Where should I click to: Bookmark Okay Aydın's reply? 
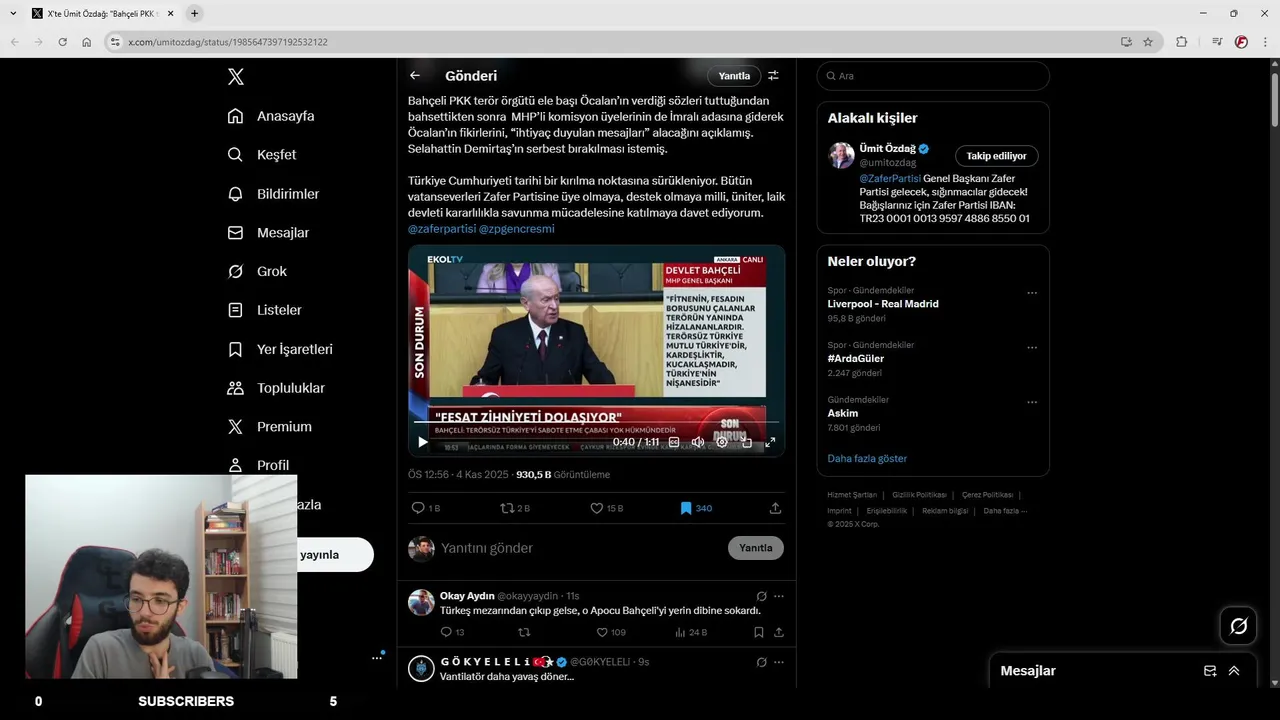[759, 632]
